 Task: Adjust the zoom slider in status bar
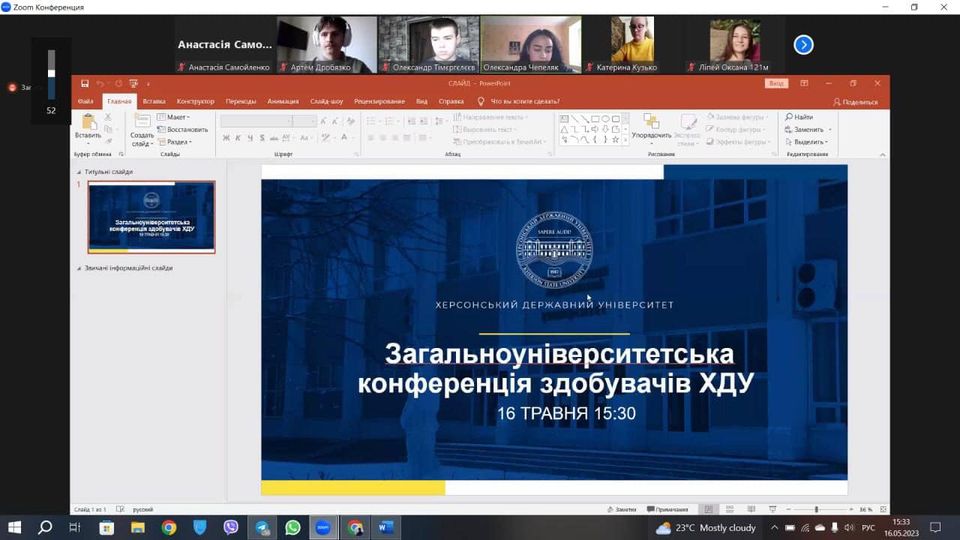point(817,509)
